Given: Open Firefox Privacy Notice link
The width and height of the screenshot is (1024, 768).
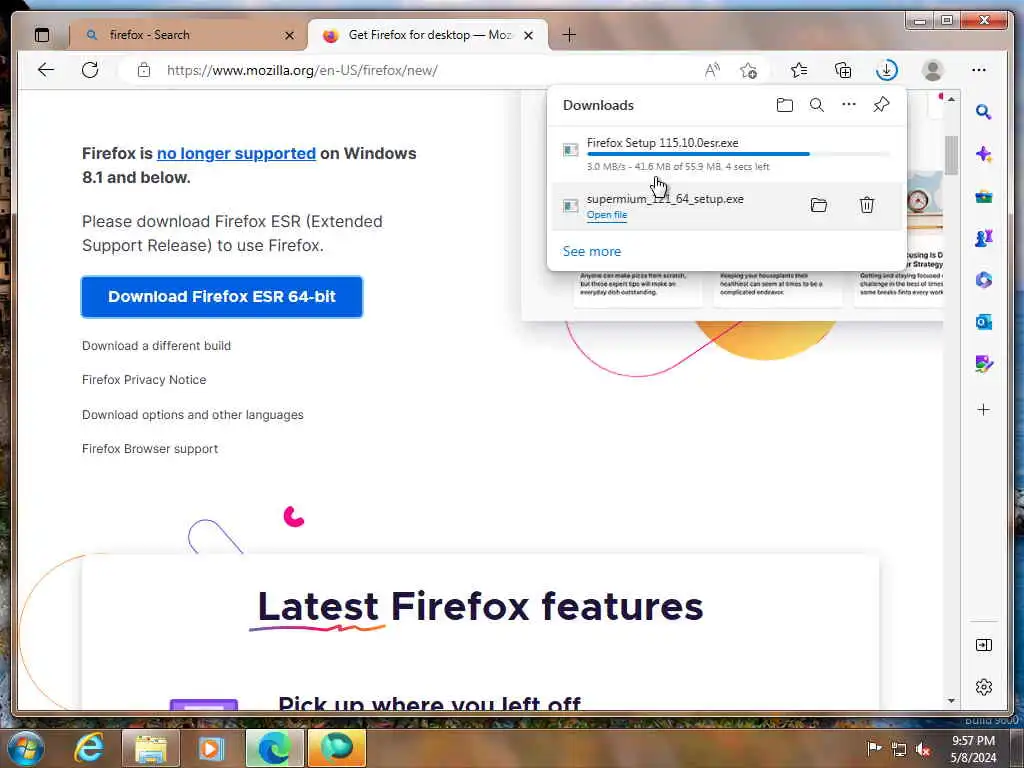Looking at the screenshot, I should 144,379.
